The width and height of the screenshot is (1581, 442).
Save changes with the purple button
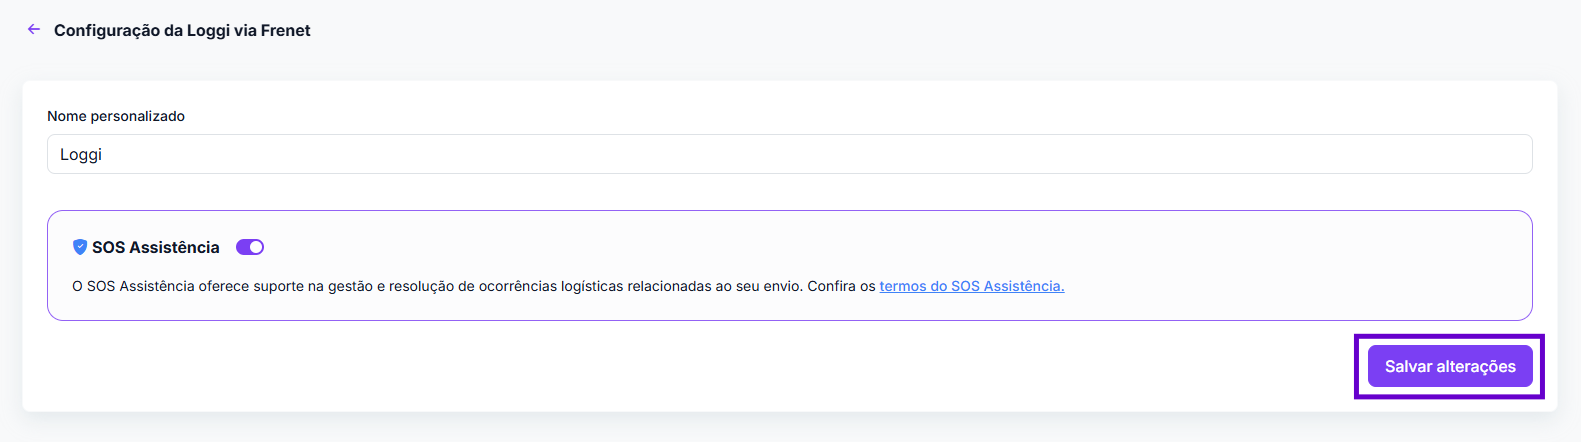click(1450, 366)
